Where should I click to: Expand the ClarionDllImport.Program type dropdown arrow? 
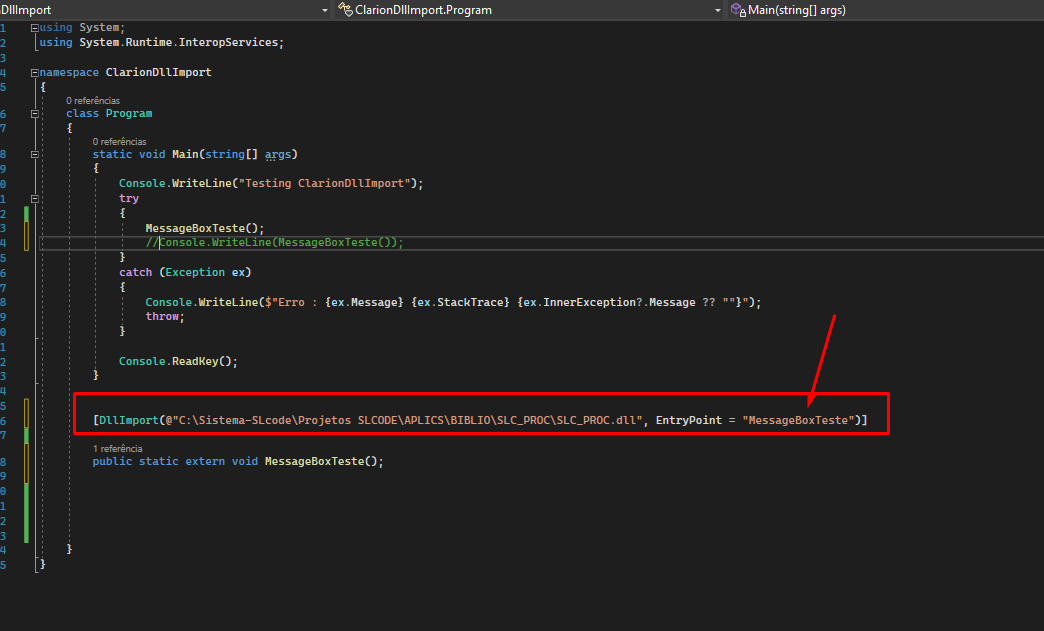[x=716, y=10]
